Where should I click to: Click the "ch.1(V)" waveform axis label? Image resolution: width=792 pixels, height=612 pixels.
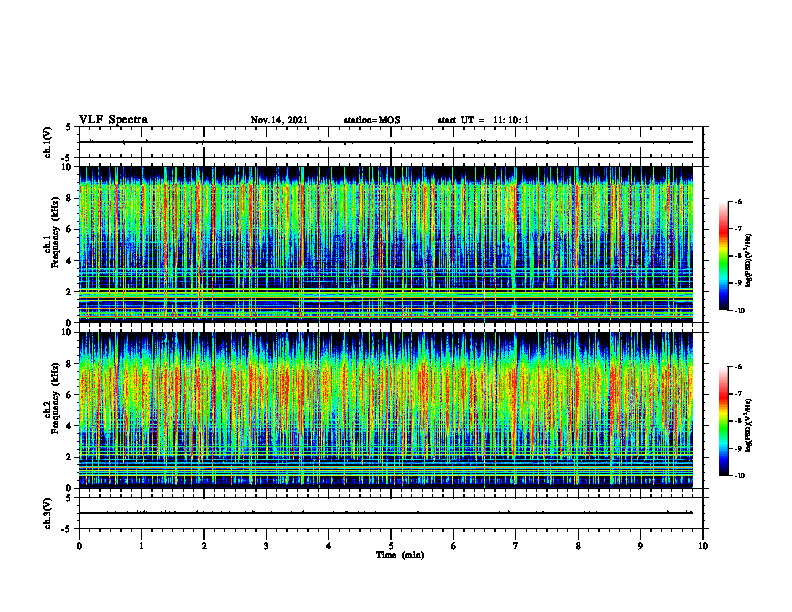pyautogui.click(x=47, y=142)
